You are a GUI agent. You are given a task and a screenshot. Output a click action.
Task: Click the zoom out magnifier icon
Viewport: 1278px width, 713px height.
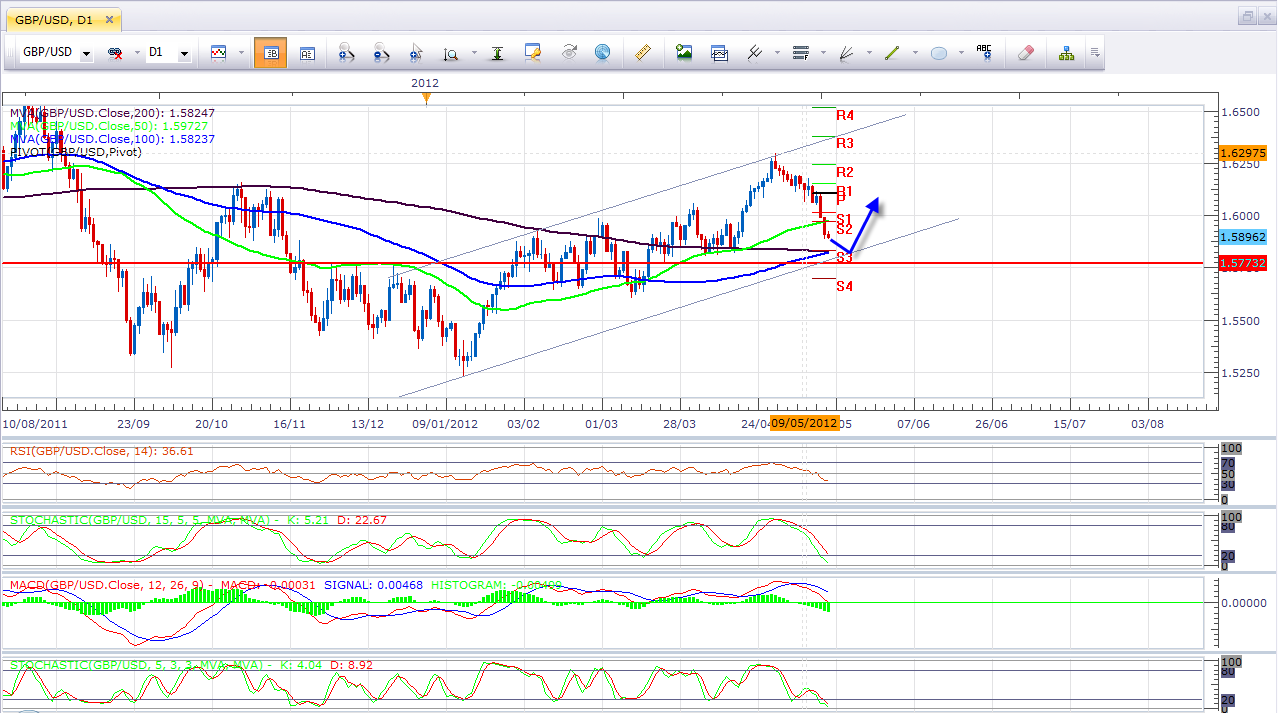click(x=381, y=53)
